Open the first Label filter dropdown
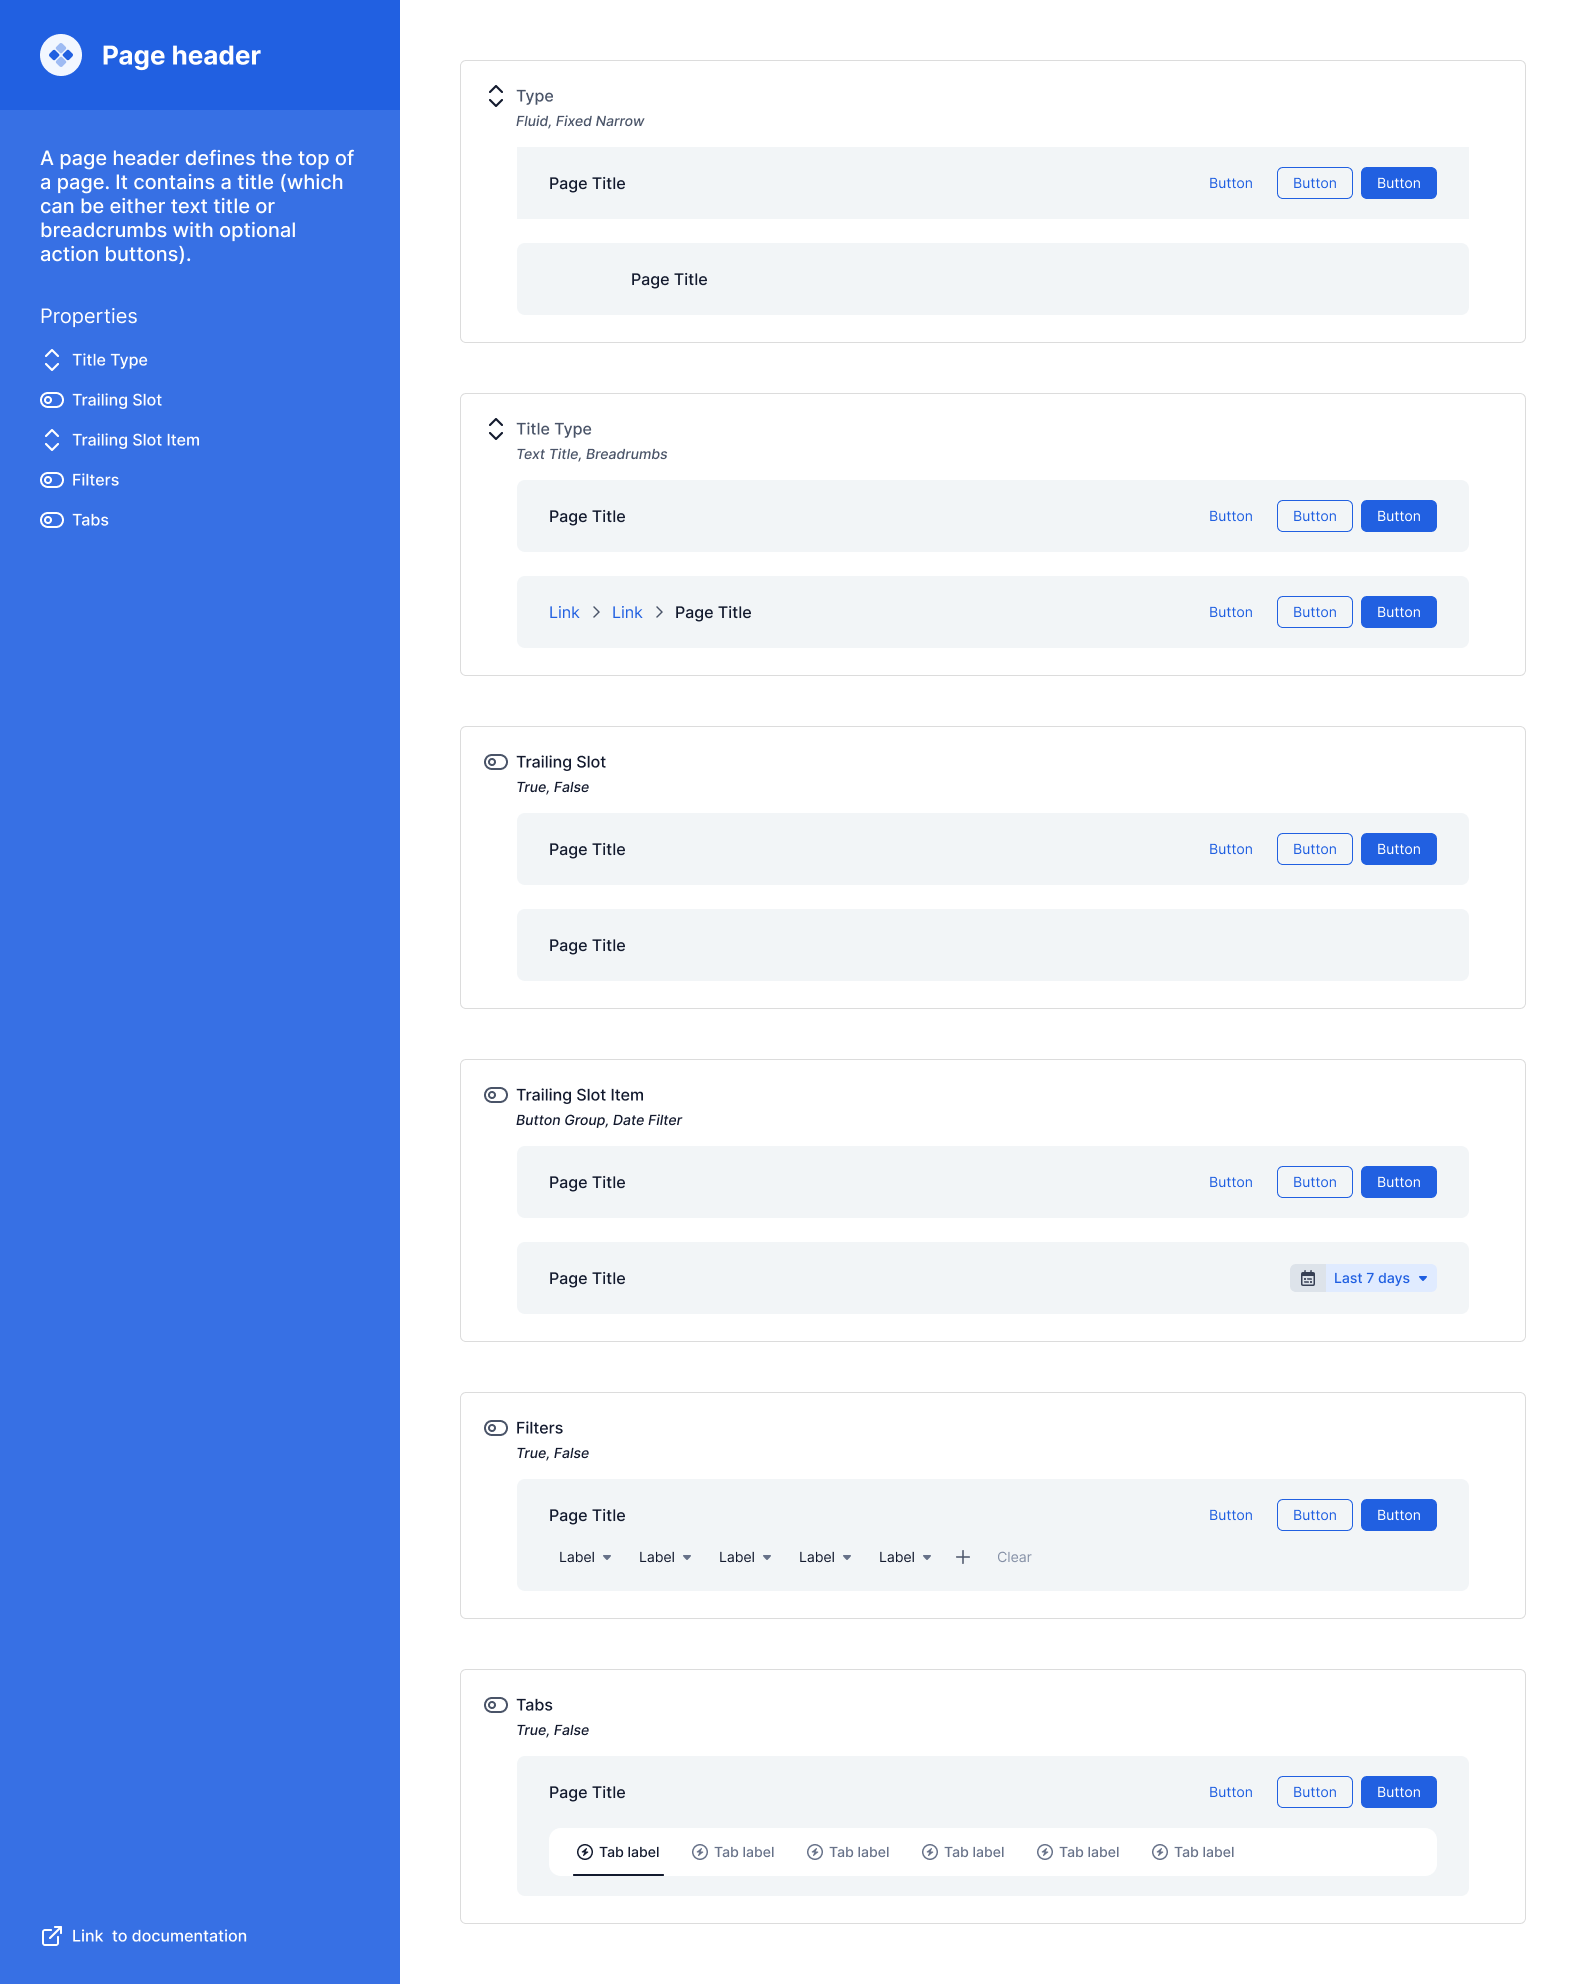 click(x=585, y=1557)
